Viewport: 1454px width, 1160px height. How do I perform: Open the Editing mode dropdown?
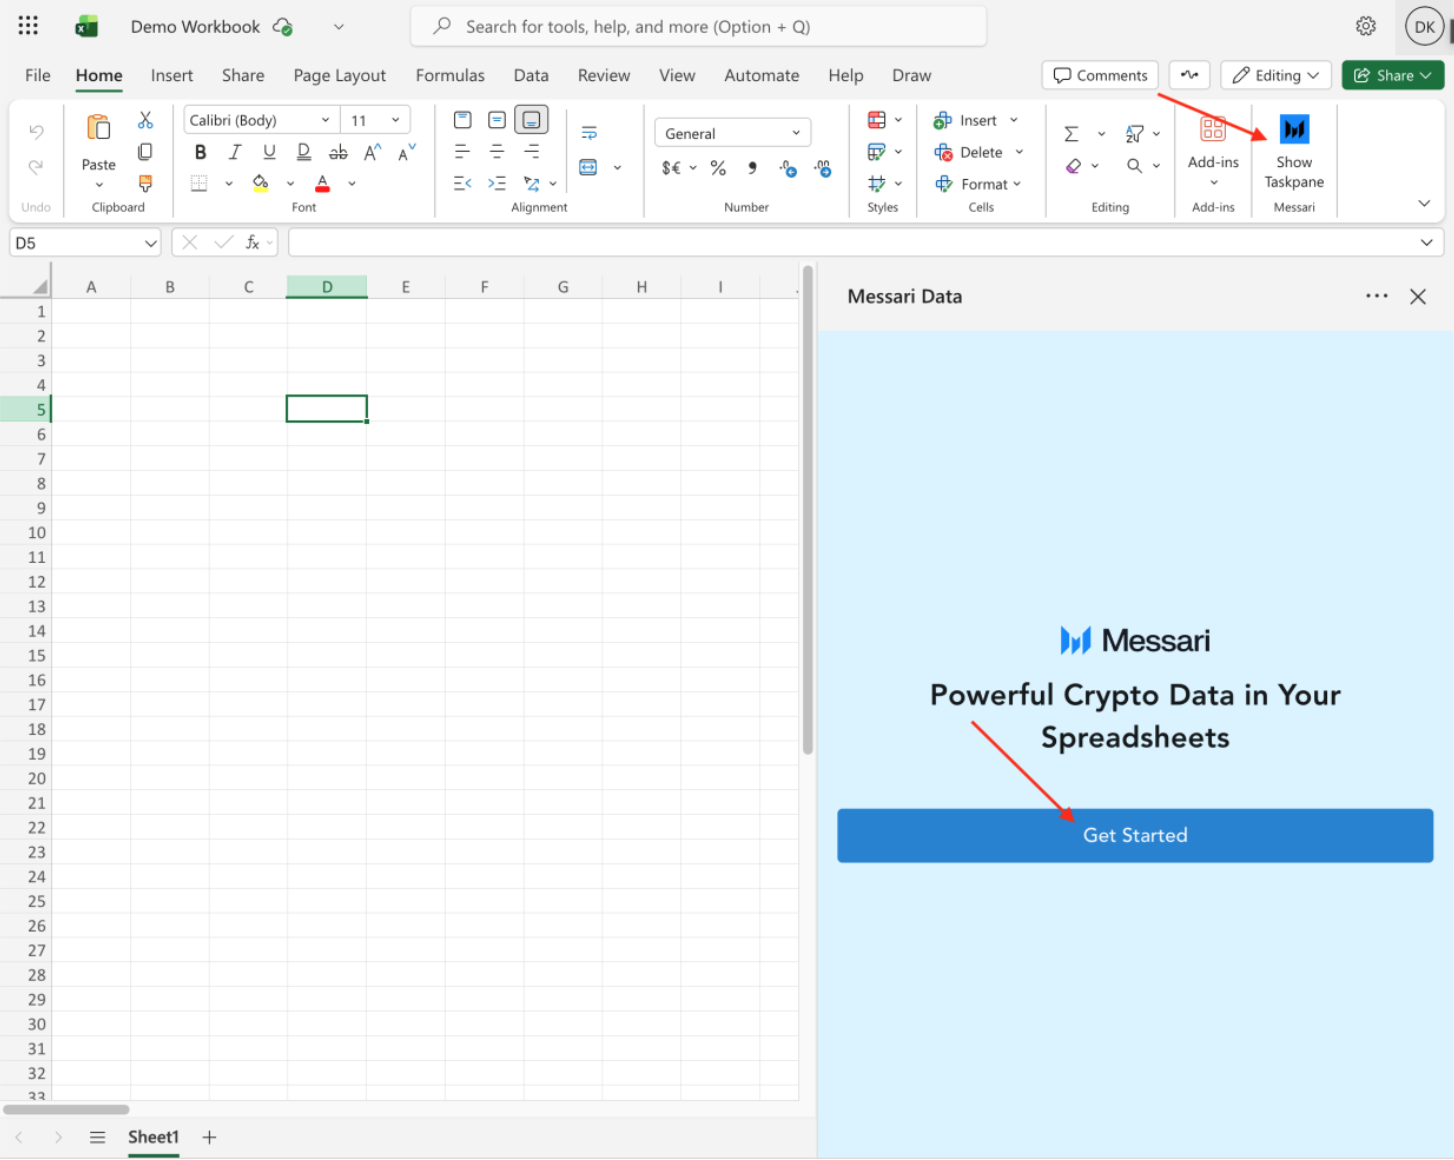pos(1276,75)
